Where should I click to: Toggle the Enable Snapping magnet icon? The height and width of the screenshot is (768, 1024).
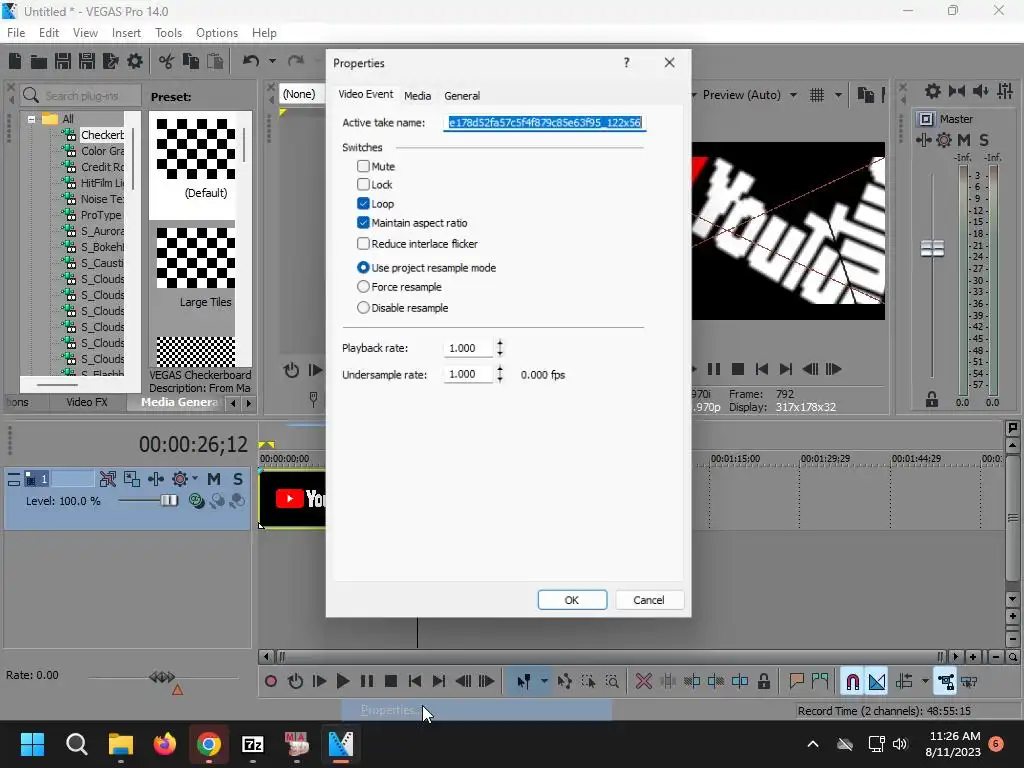coord(852,681)
